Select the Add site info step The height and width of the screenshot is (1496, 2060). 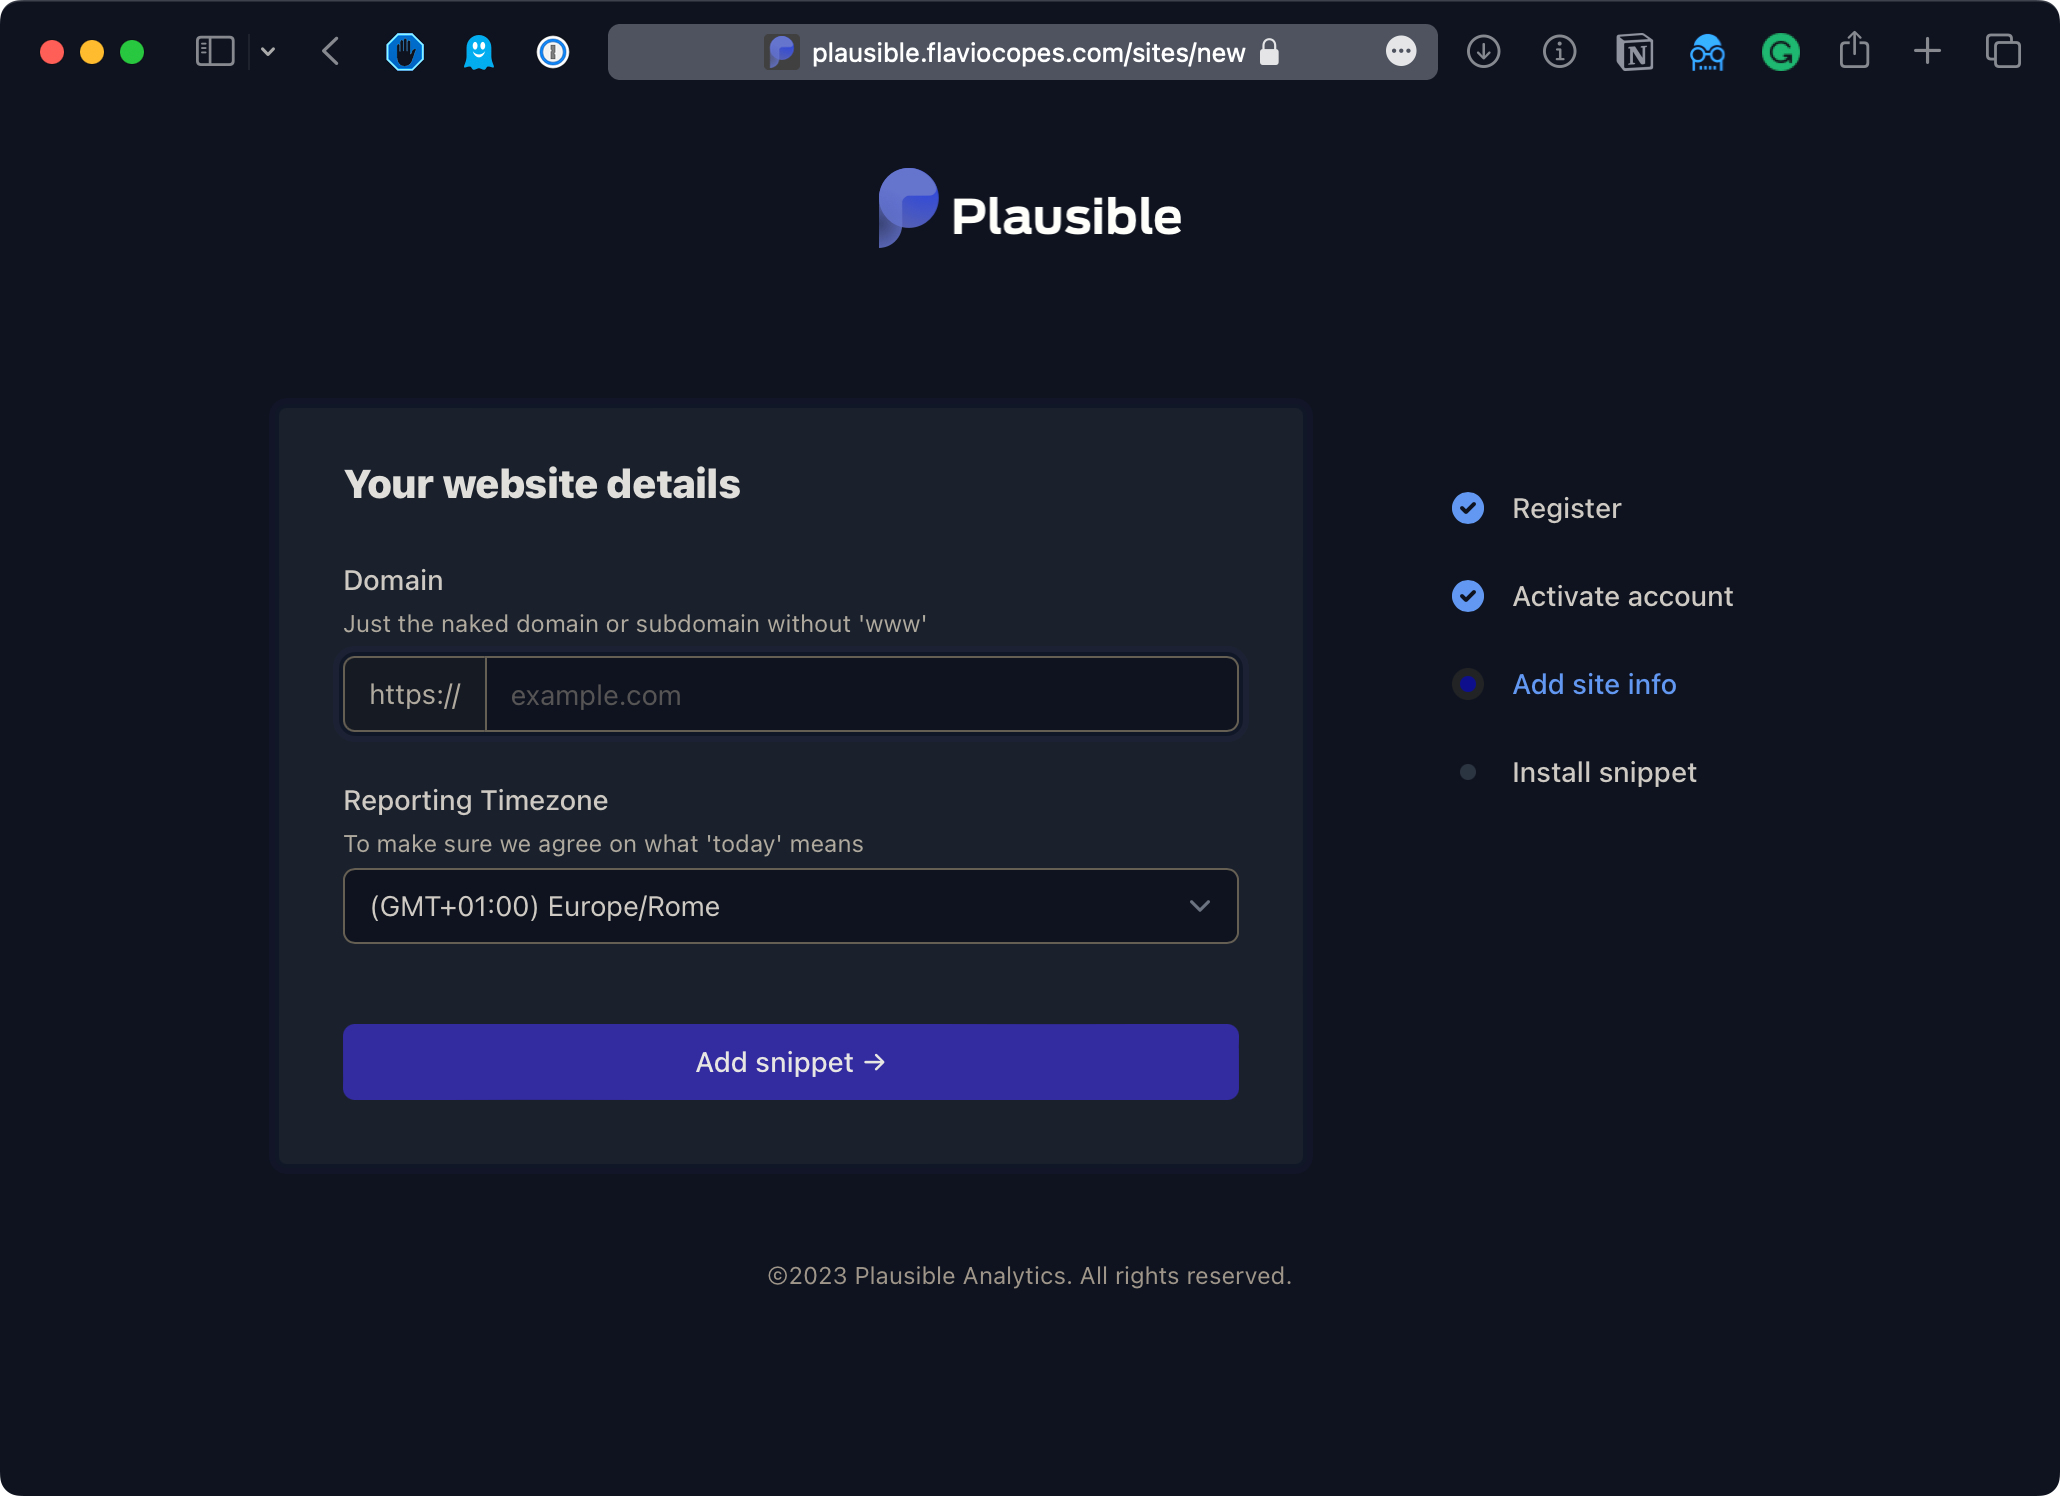1594,684
